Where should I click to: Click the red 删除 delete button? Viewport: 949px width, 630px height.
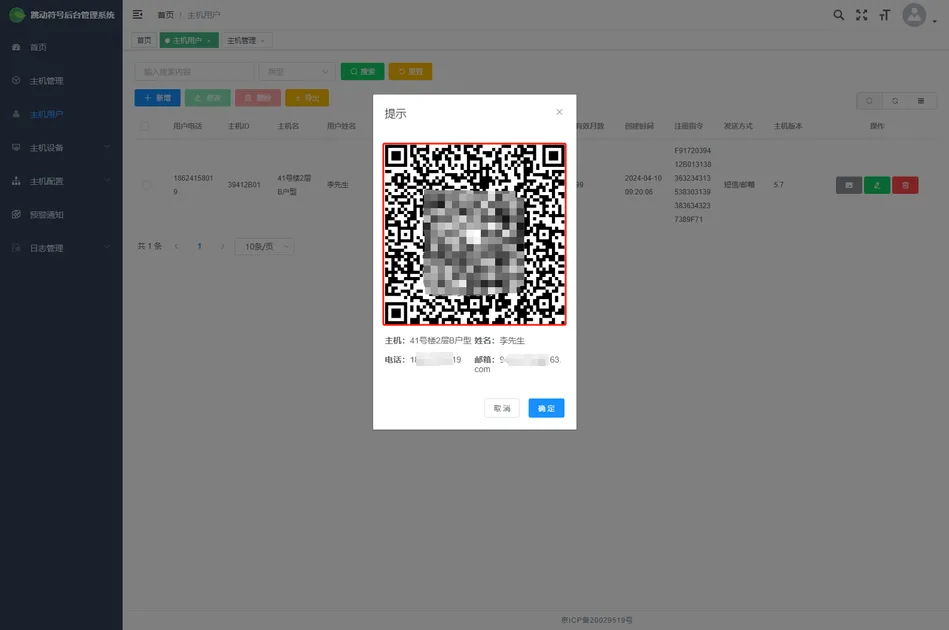(258, 98)
